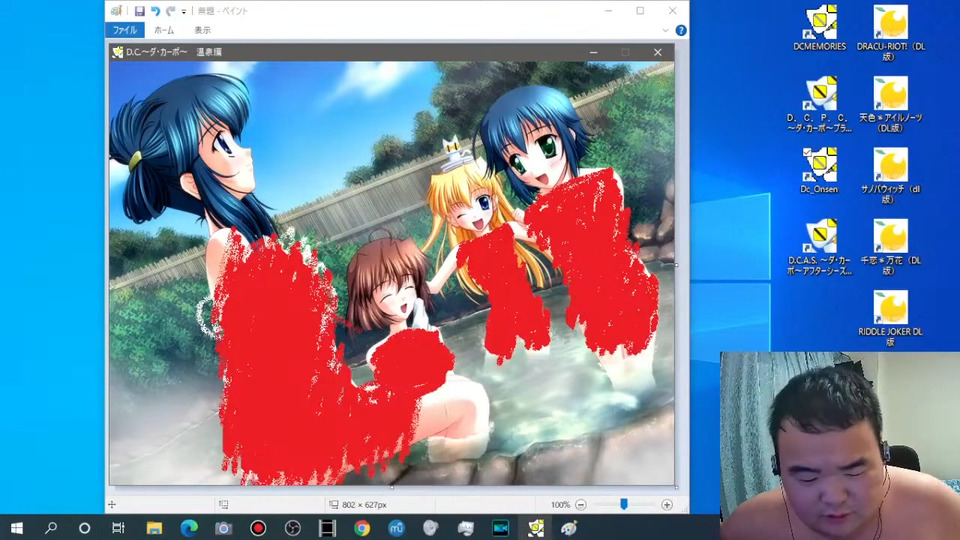Open File Explorer from the taskbar

154,528
